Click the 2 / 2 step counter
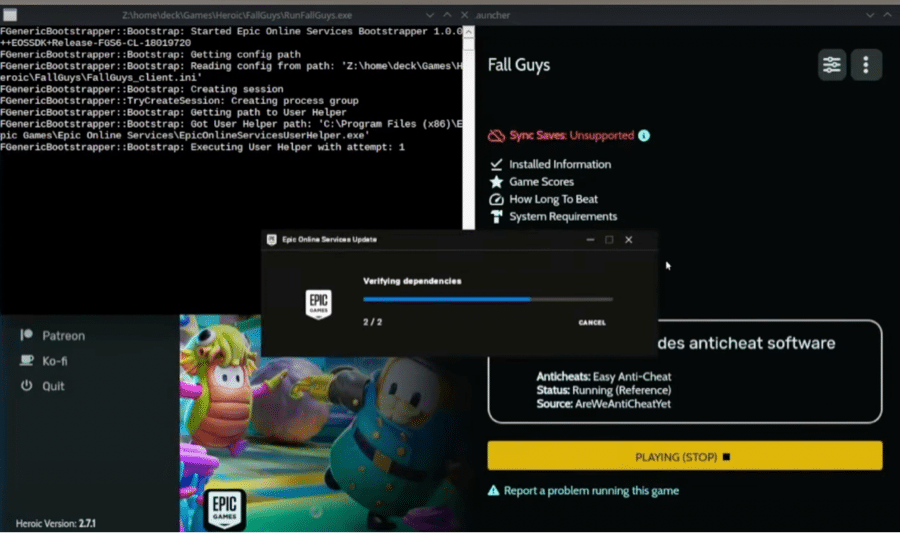The image size is (900, 533). (x=373, y=322)
